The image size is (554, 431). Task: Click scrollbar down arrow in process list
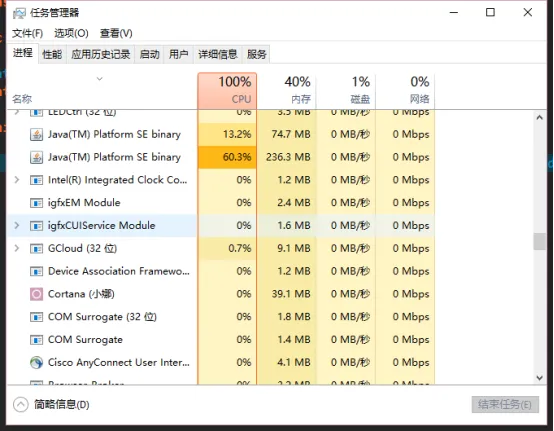pyautogui.click(x=540, y=378)
